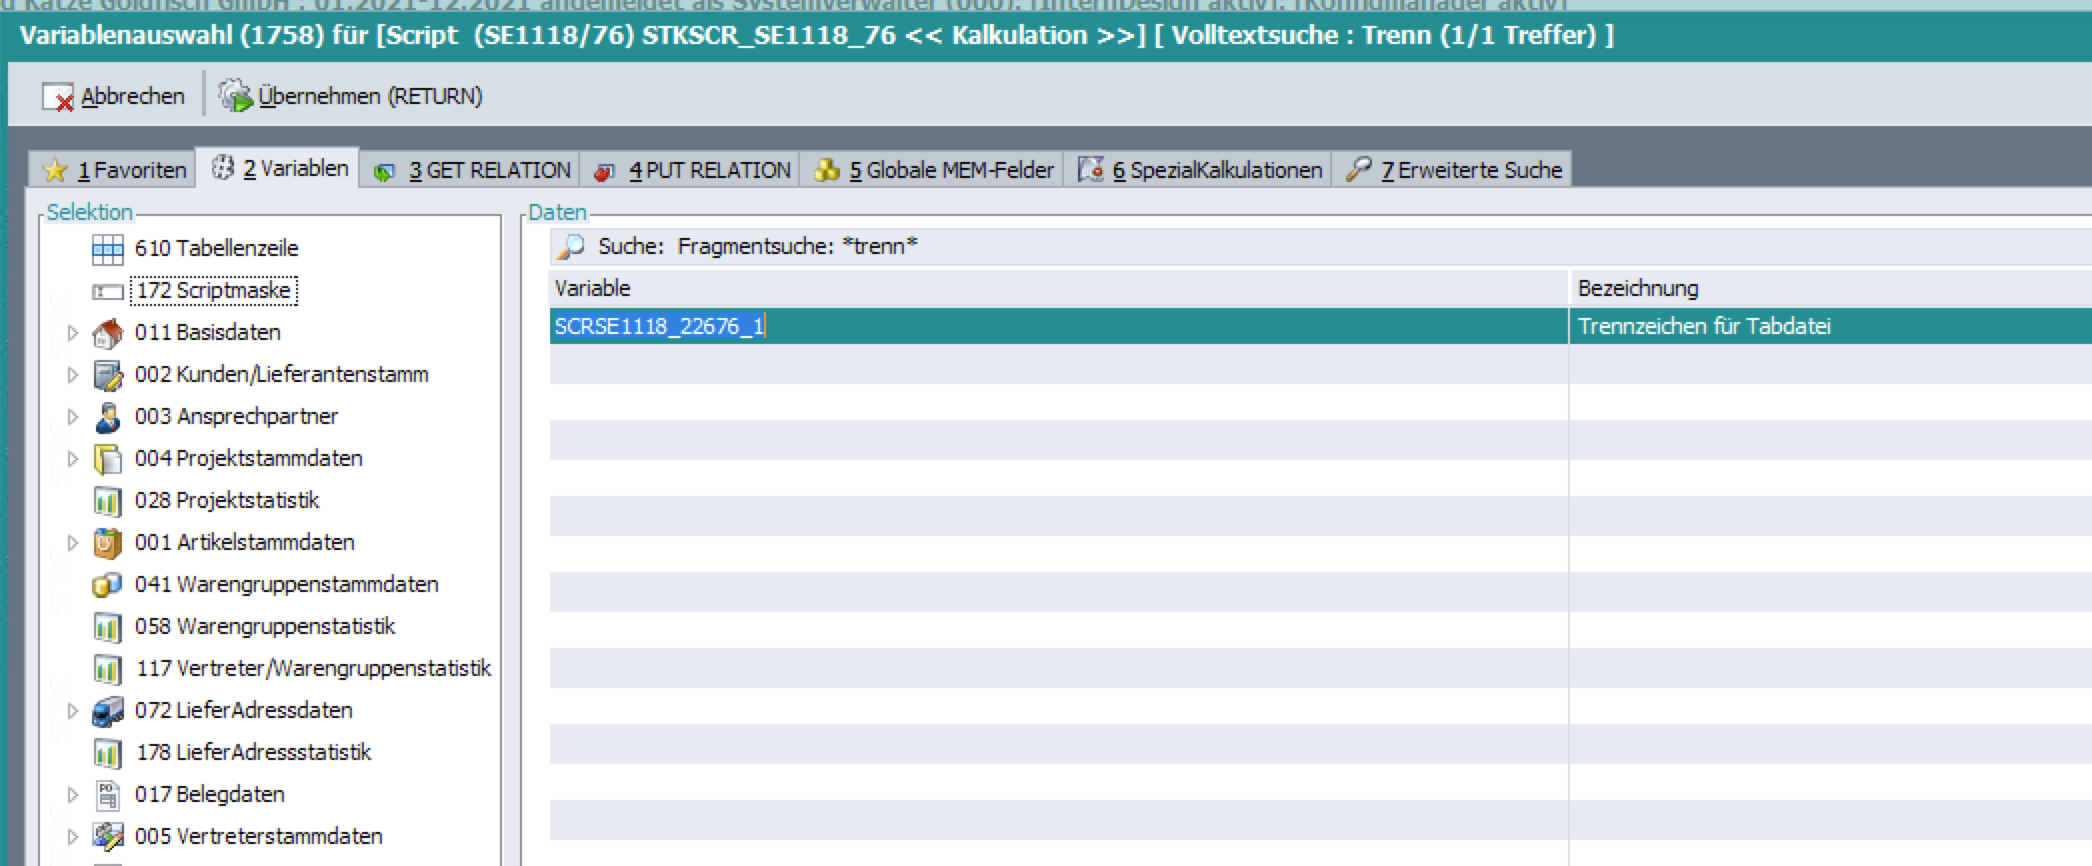This screenshot has width=2092, height=866.
Task: Click the Abbrechen cancel icon
Action: tap(58, 97)
